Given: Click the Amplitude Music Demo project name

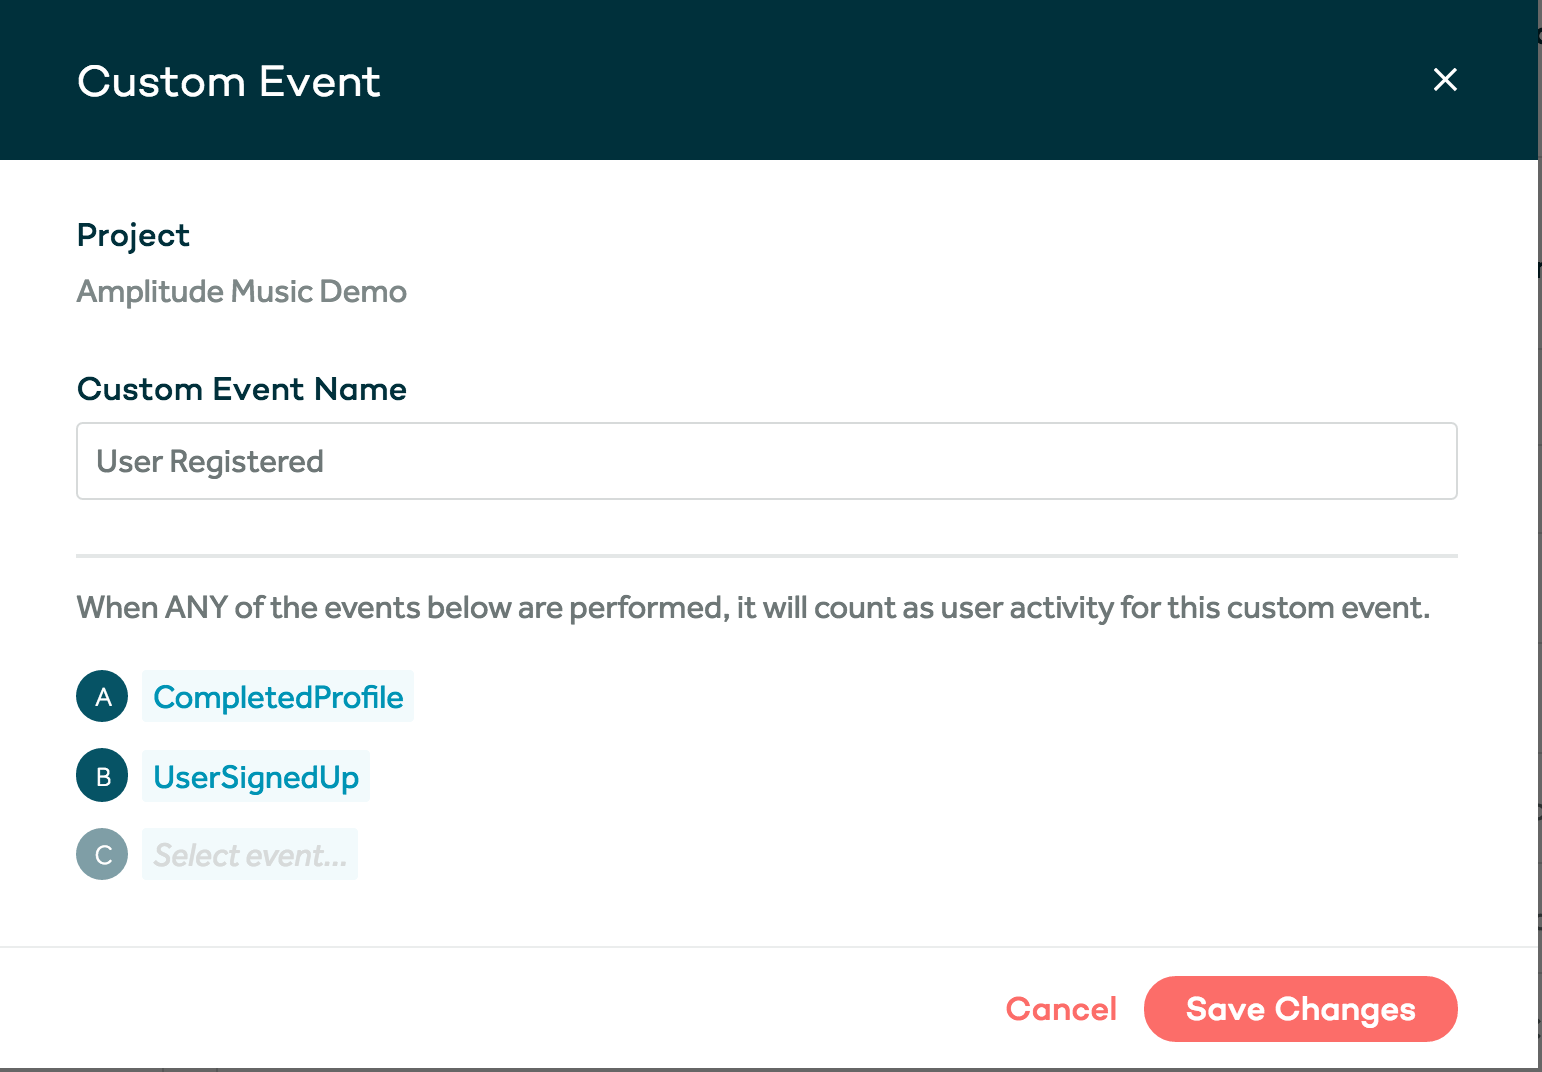Looking at the screenshot, I should pos(241,291).
